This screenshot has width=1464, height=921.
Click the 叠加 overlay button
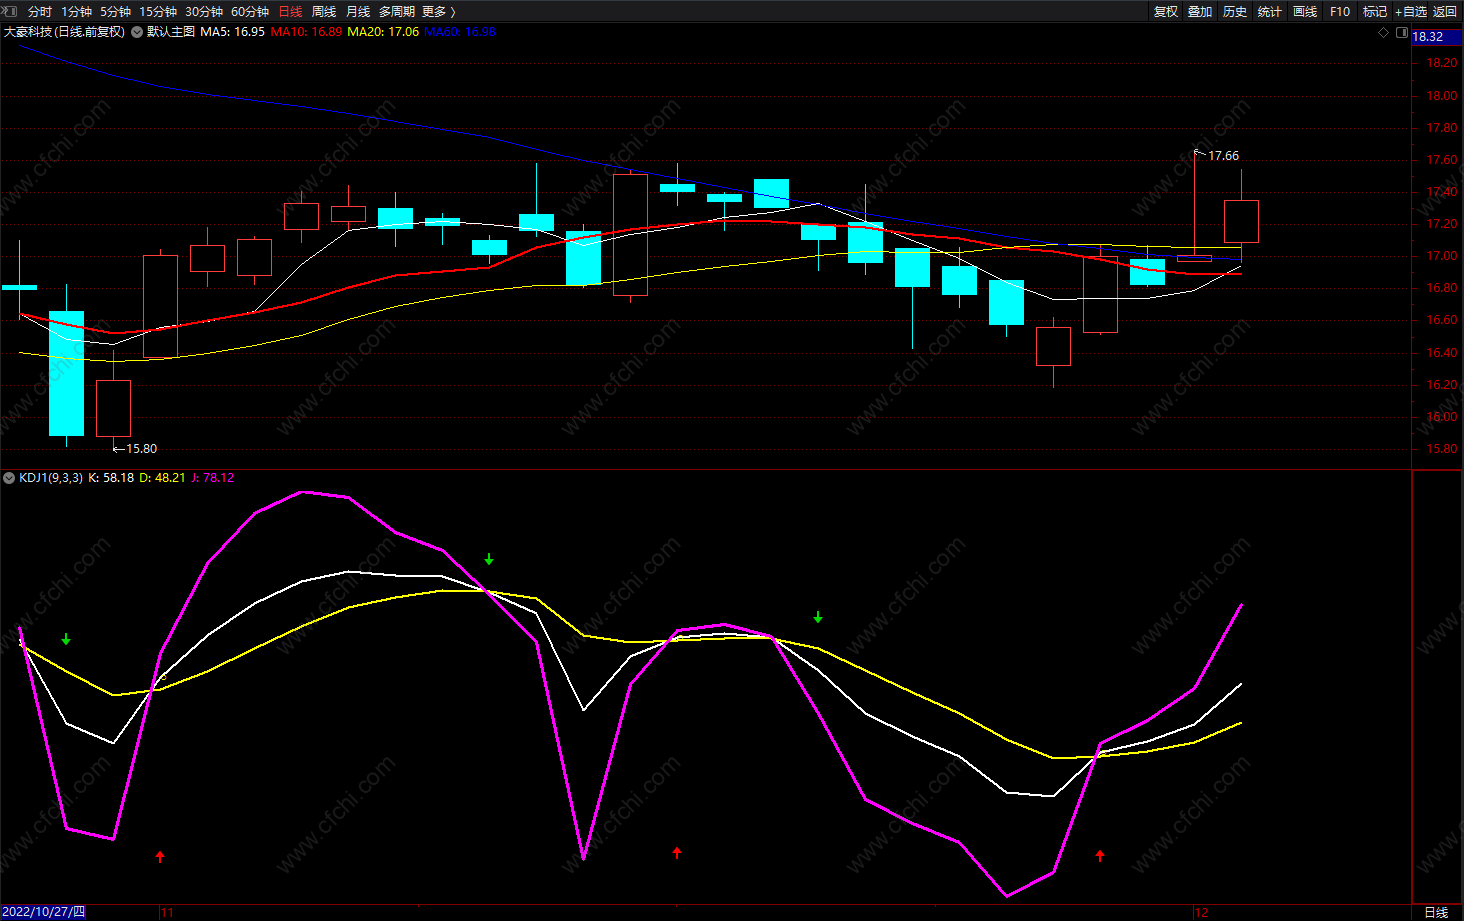1200,11
